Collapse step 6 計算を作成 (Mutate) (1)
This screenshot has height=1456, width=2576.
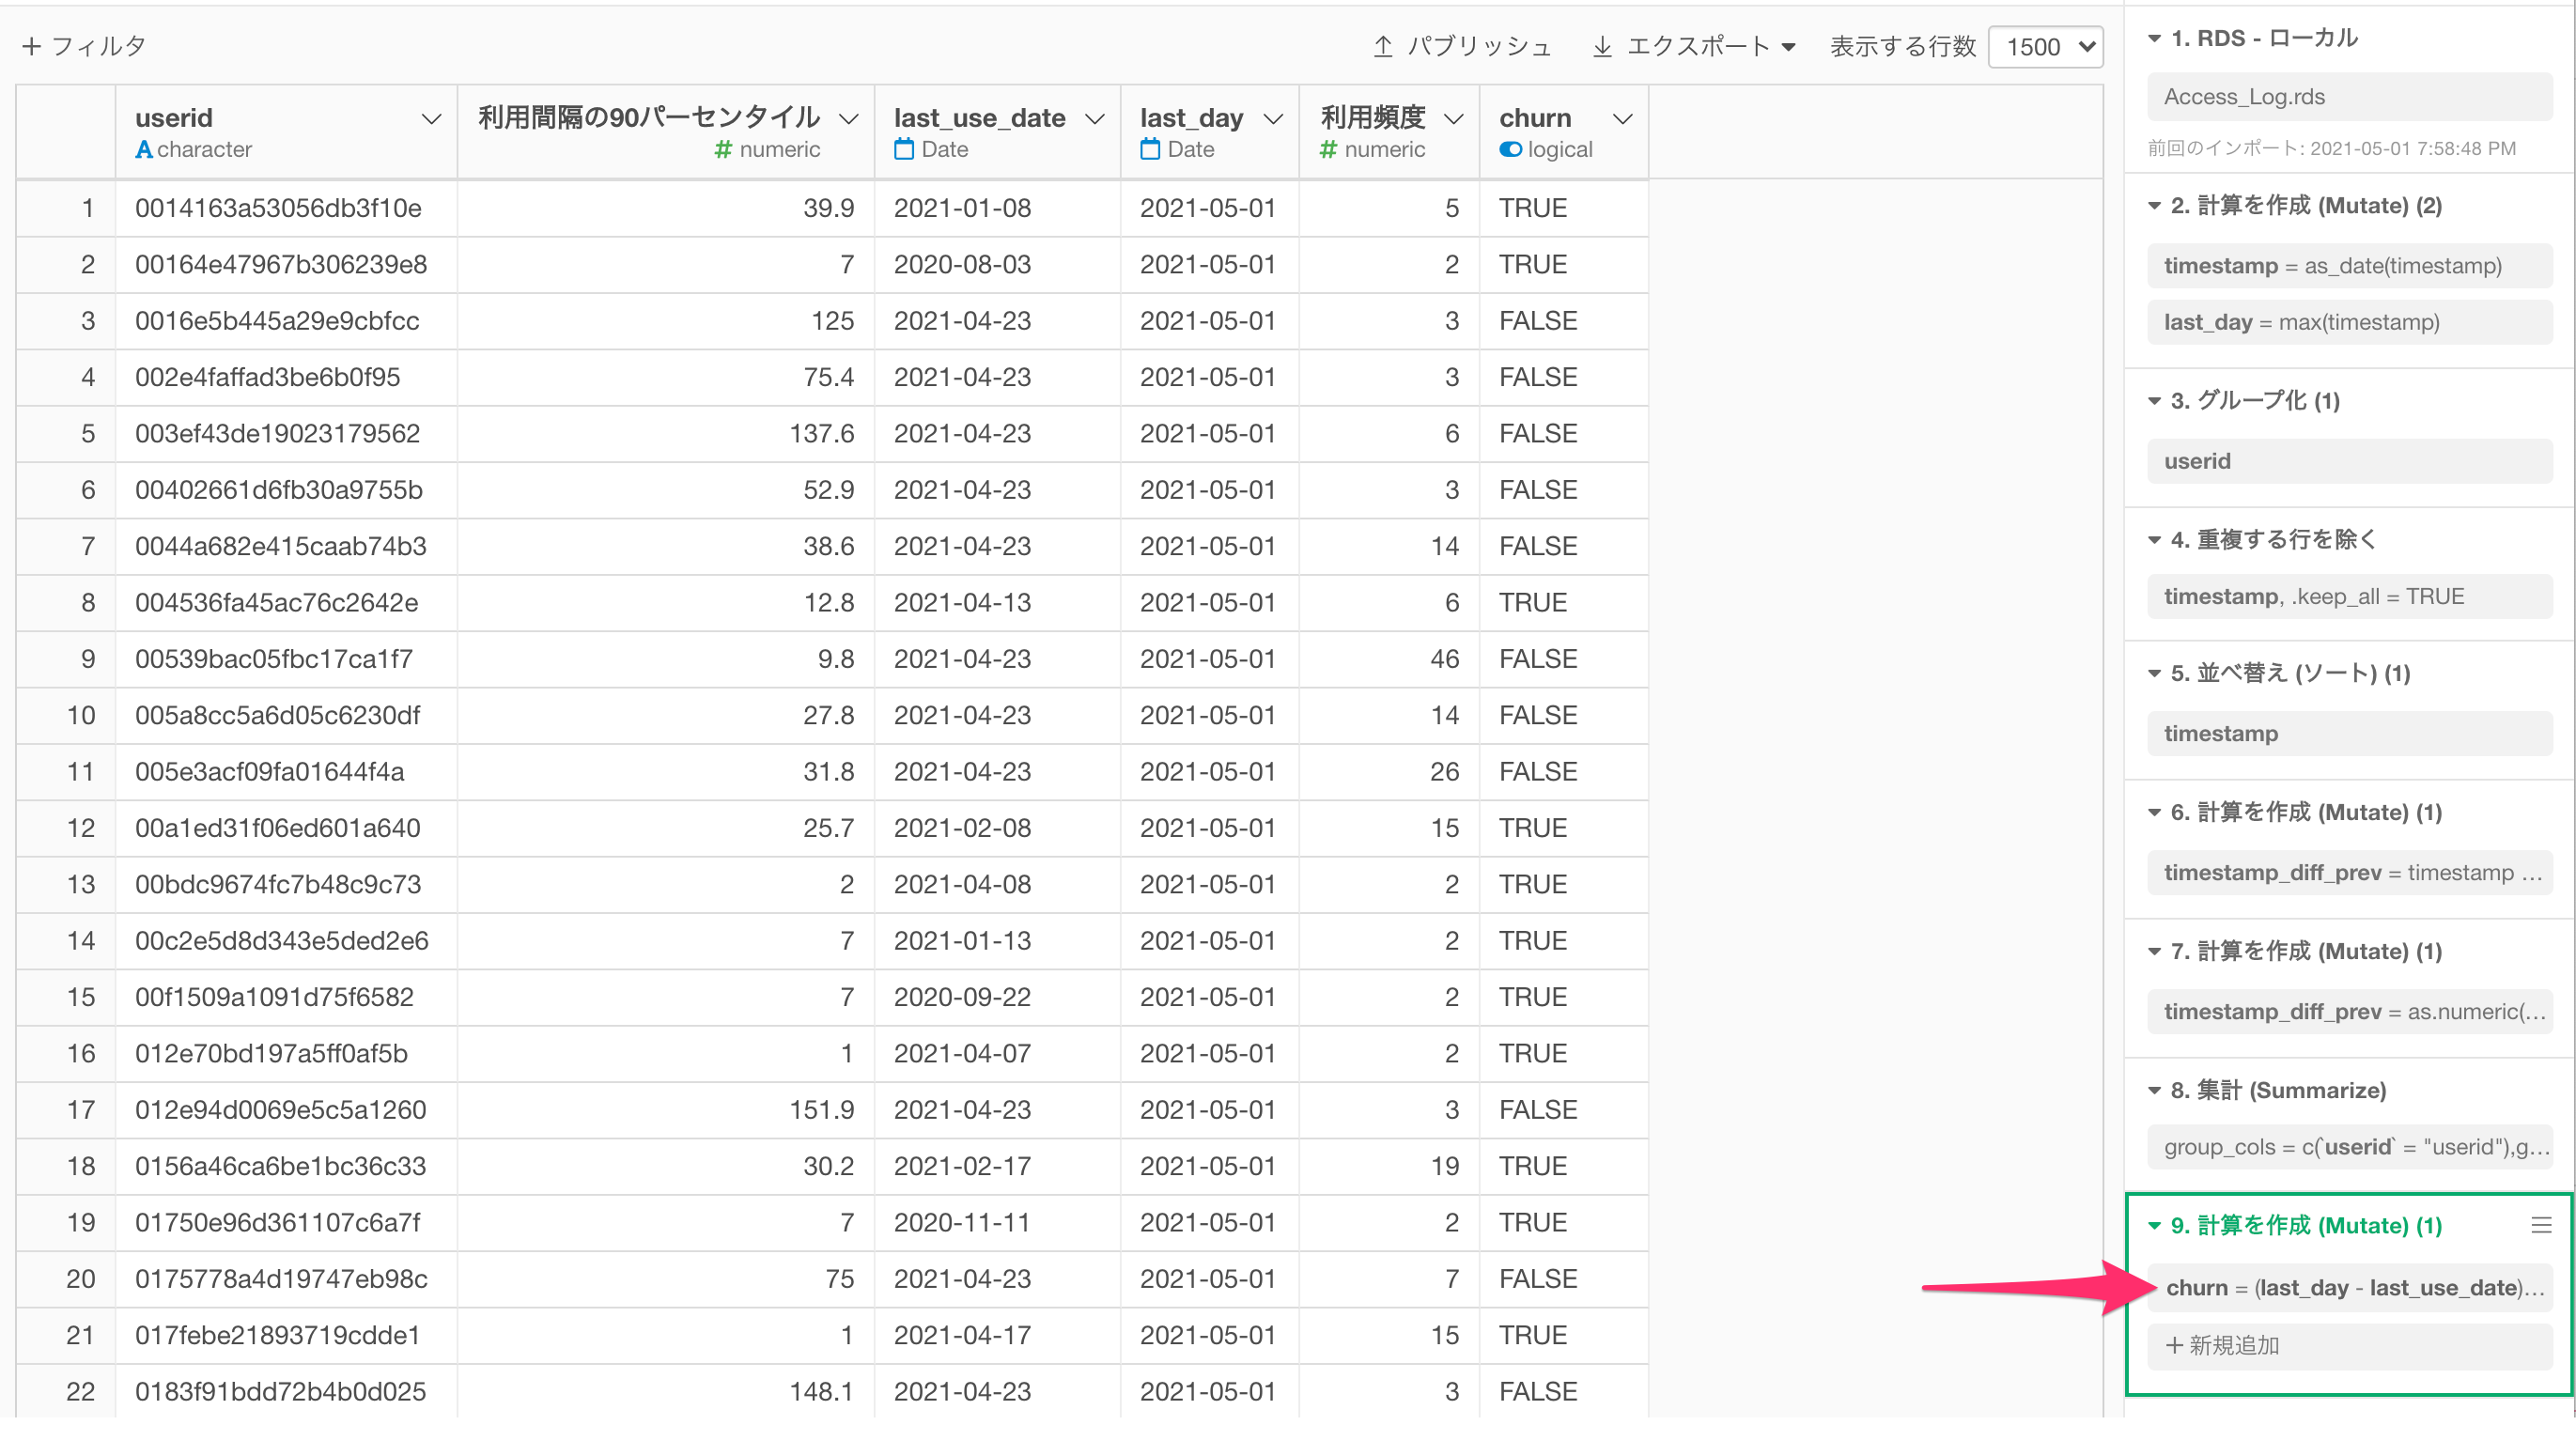(2155, 812)
